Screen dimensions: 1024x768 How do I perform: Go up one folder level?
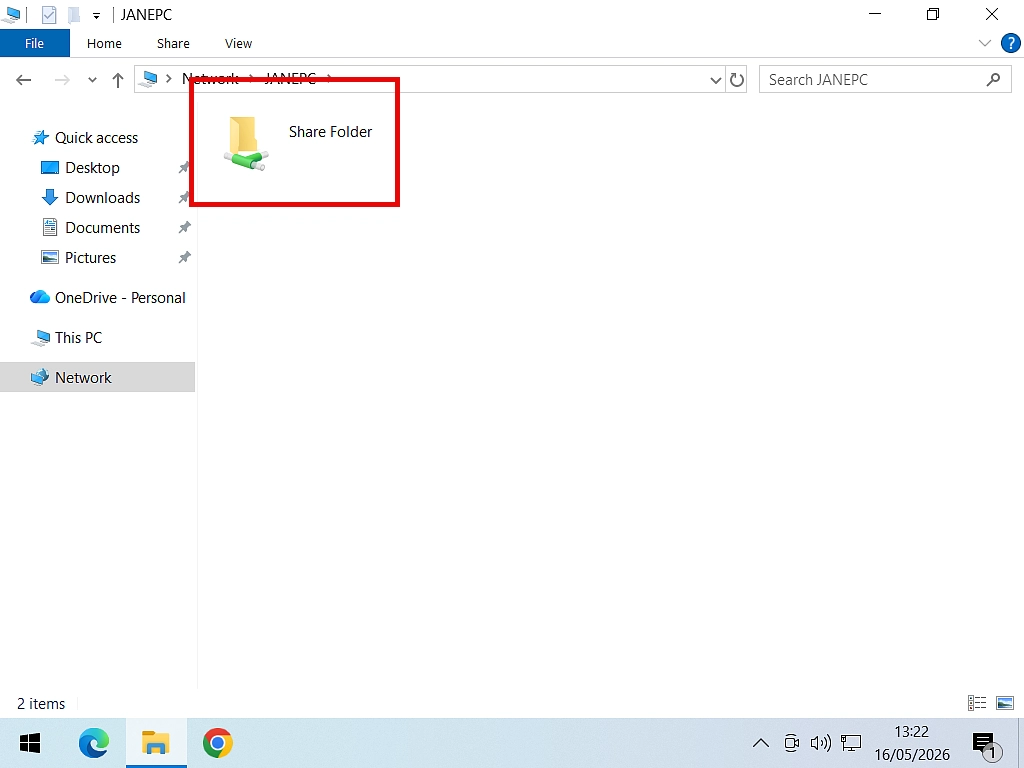click(x=118, y=80)
